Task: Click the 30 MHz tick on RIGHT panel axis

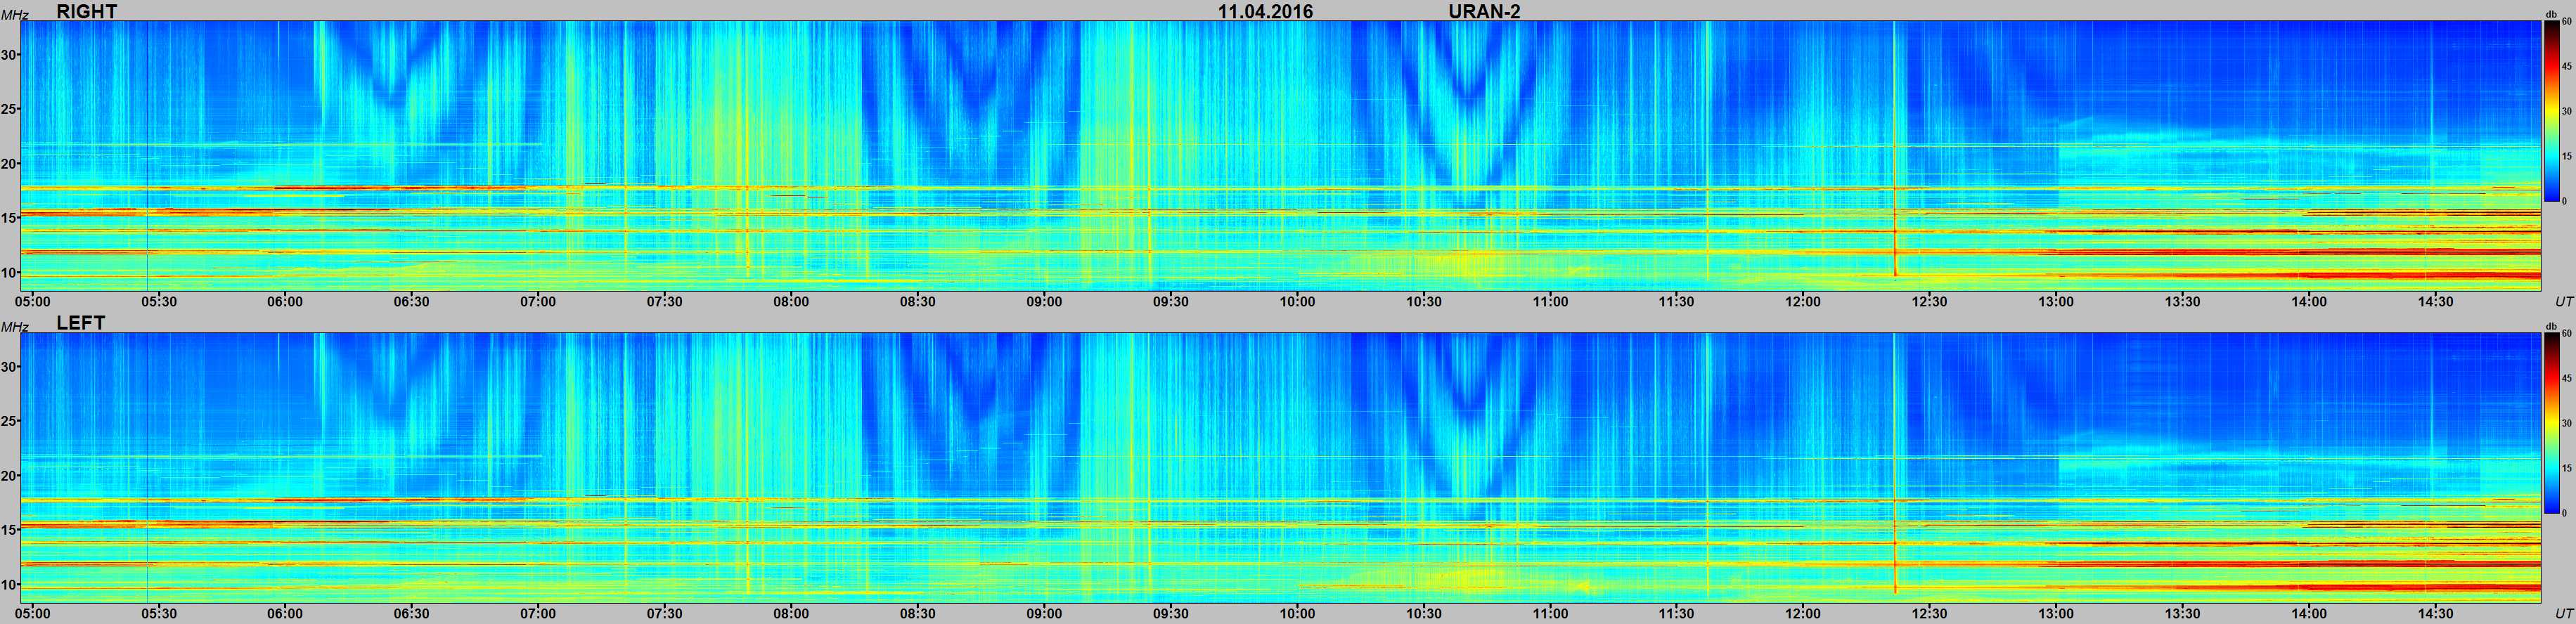Action: click(x=9, y=55)
